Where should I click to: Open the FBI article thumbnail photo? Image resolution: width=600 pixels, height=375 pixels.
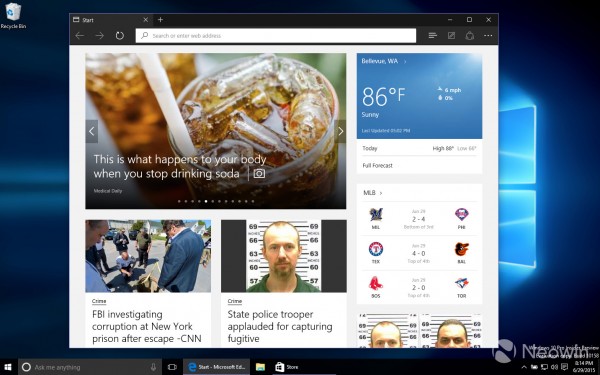[148, 256]
